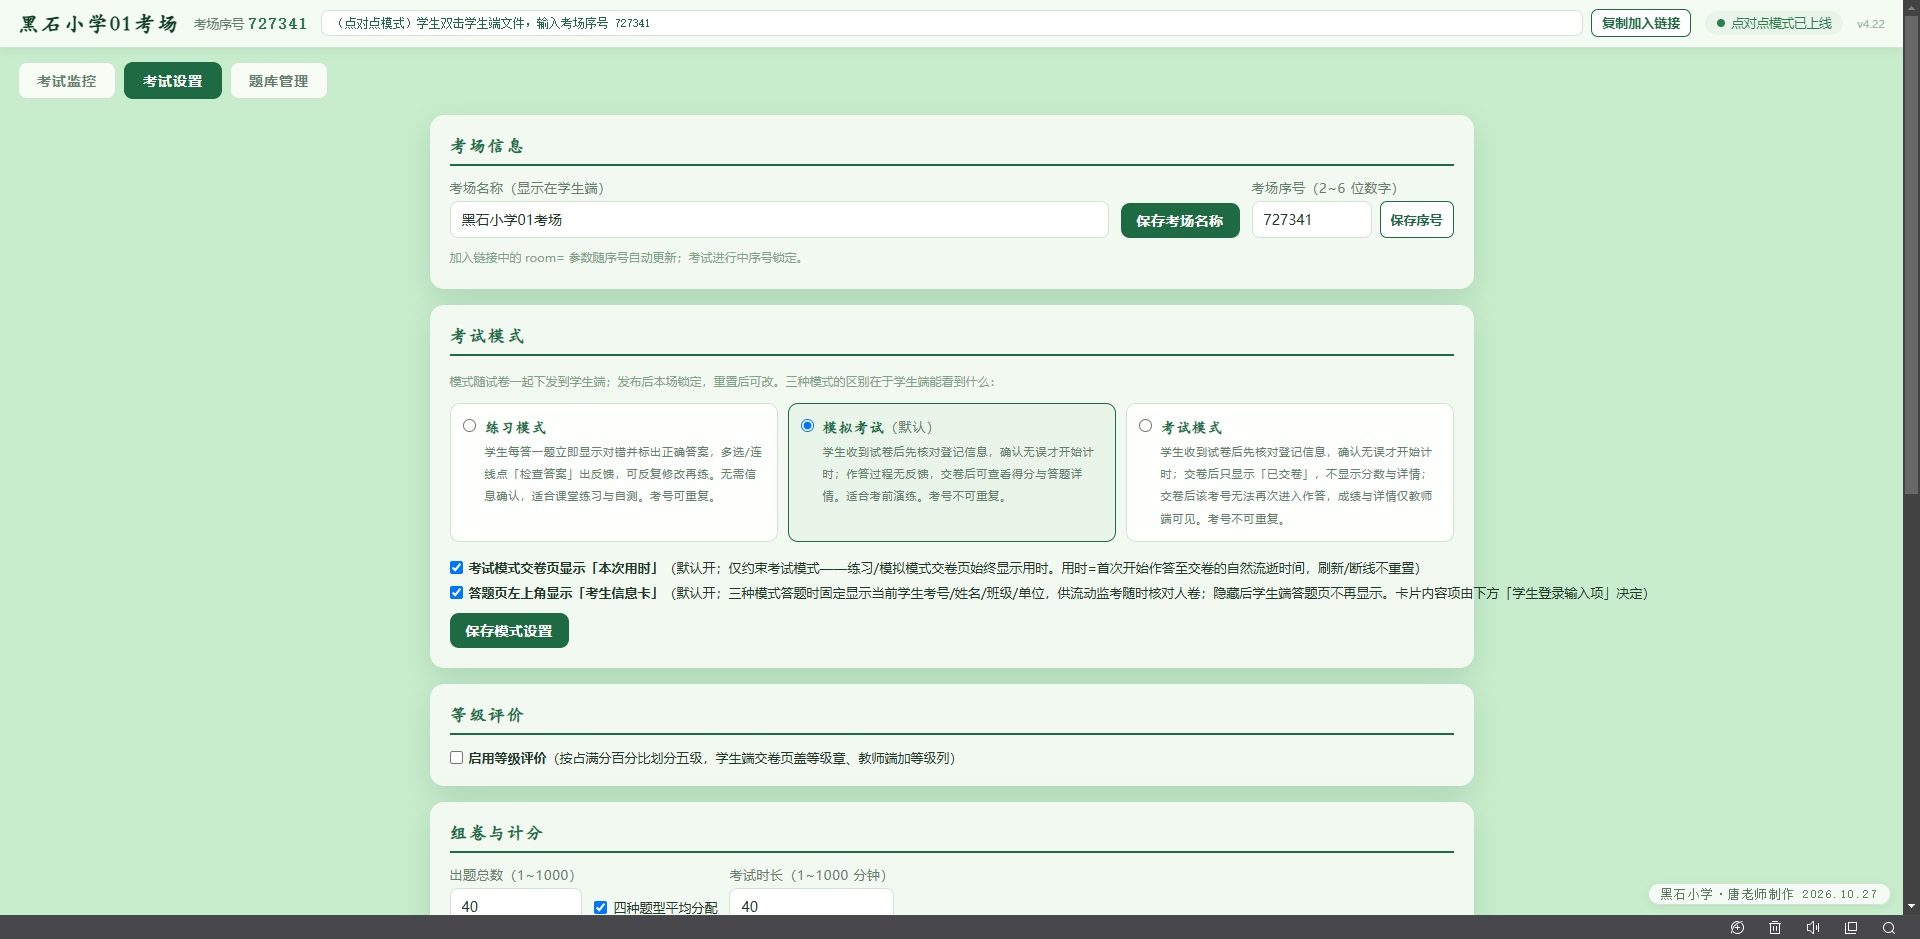Click the v4.22 version label

click(x=1870, y=24)
